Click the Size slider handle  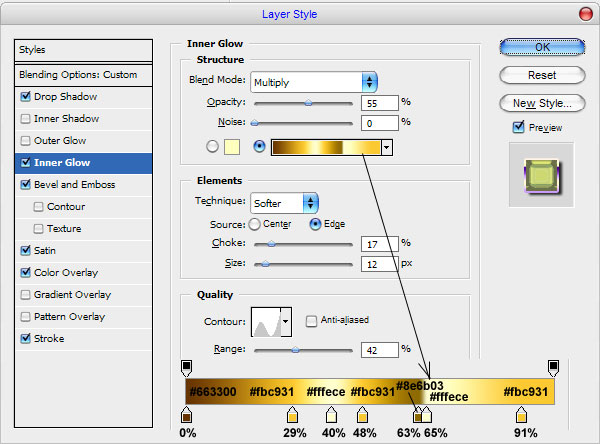pos(265,264)
